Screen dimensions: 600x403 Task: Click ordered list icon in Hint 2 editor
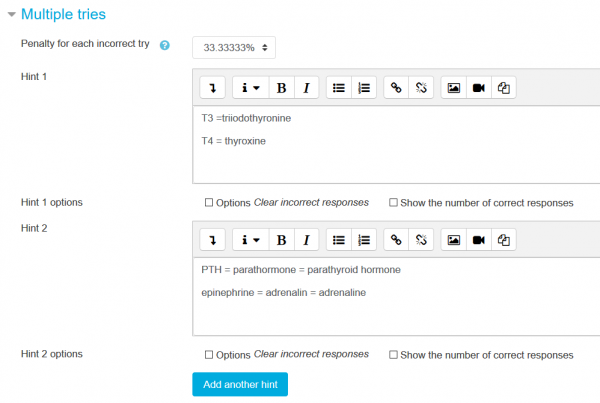(x=364, y=240)
